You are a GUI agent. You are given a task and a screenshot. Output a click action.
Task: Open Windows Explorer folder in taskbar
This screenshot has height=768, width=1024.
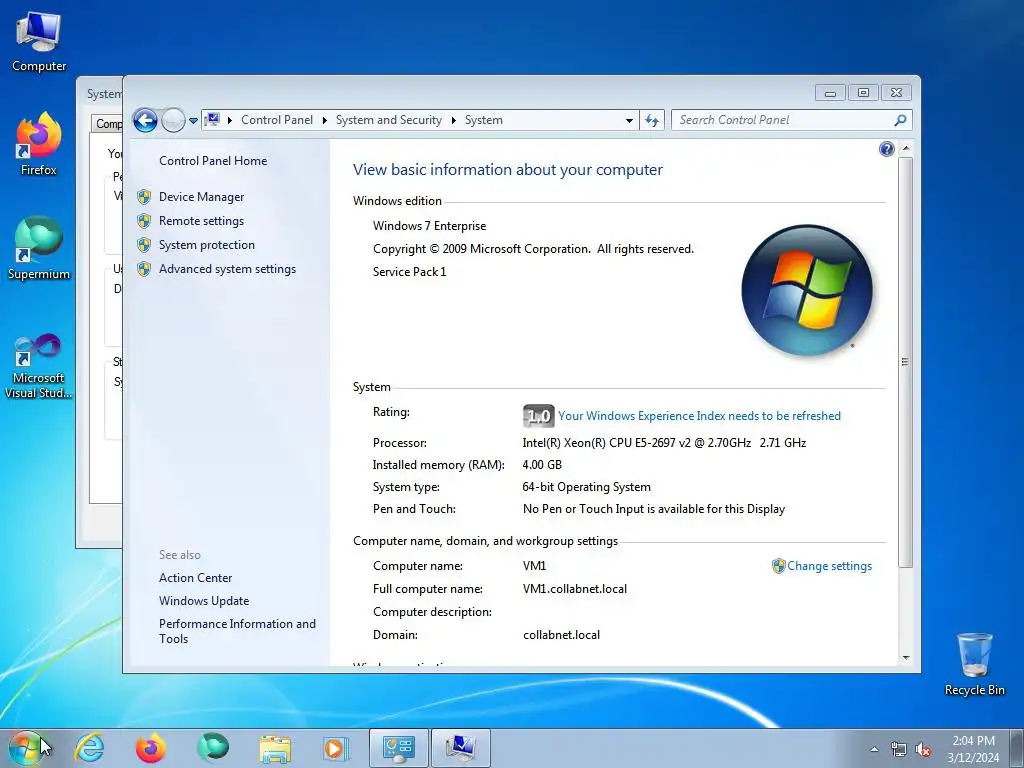275,748
